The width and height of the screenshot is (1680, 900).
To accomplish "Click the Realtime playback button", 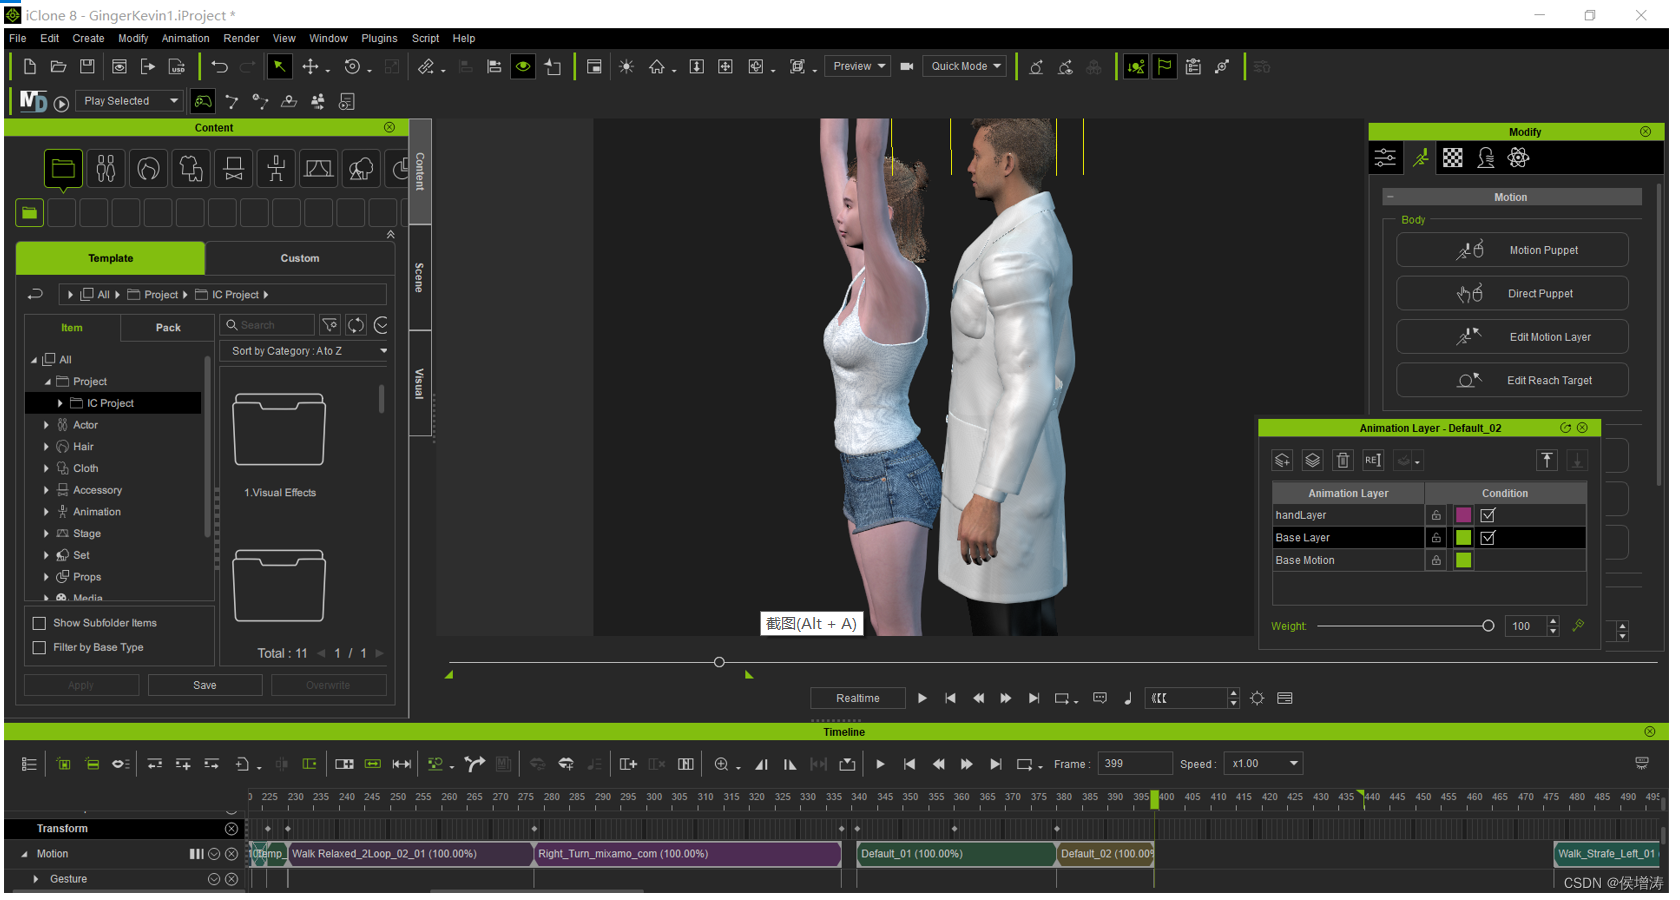I will coord(858,698).
